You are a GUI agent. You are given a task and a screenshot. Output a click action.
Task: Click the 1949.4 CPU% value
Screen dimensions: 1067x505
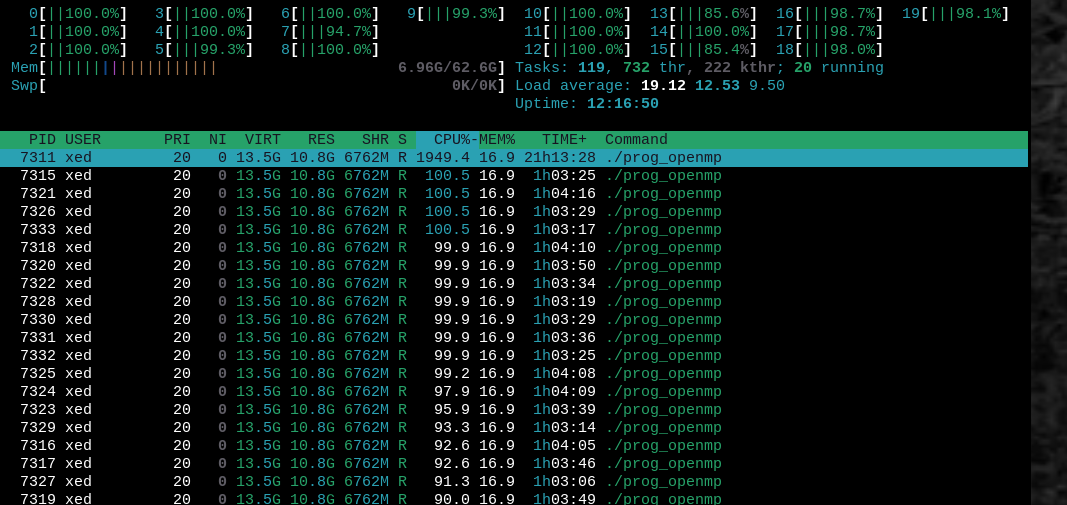tap(443, 158)
